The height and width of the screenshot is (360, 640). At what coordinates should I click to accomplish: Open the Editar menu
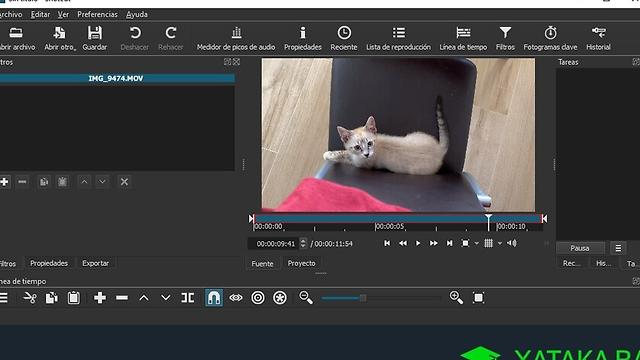40,14
